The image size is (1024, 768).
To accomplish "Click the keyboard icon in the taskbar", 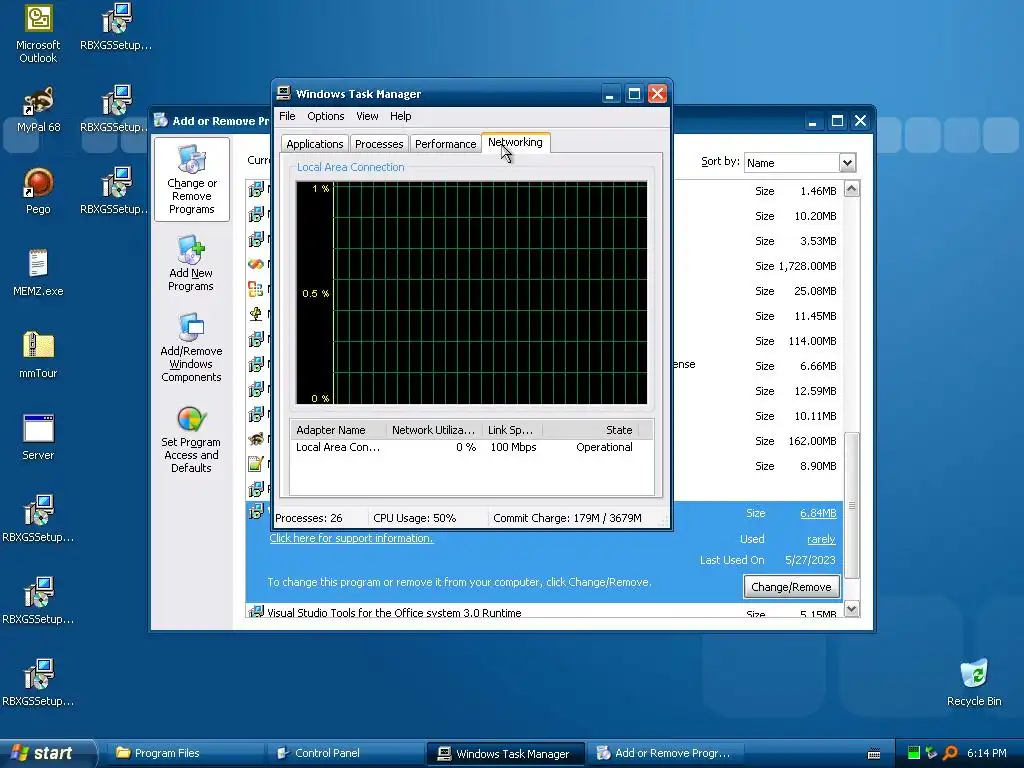I will coord(874,754).
